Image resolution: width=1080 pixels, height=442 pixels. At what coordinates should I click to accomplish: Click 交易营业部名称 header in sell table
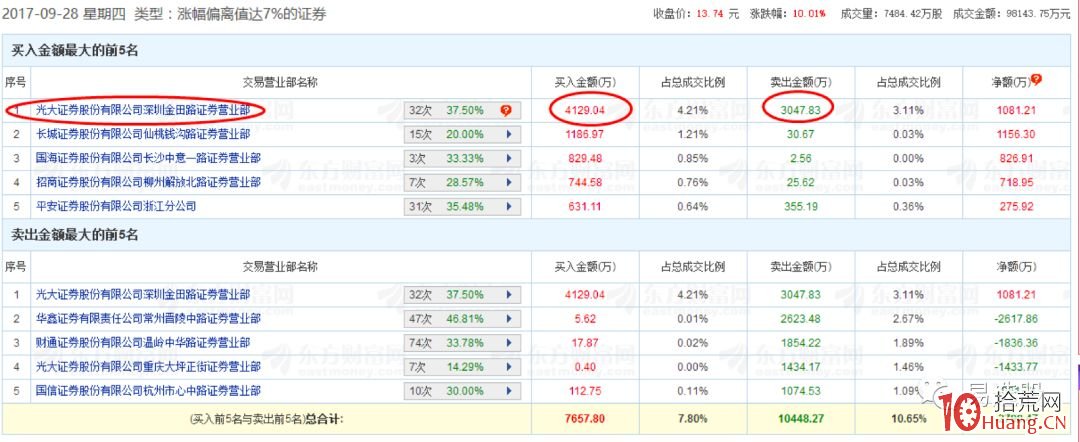click(280, 266)
